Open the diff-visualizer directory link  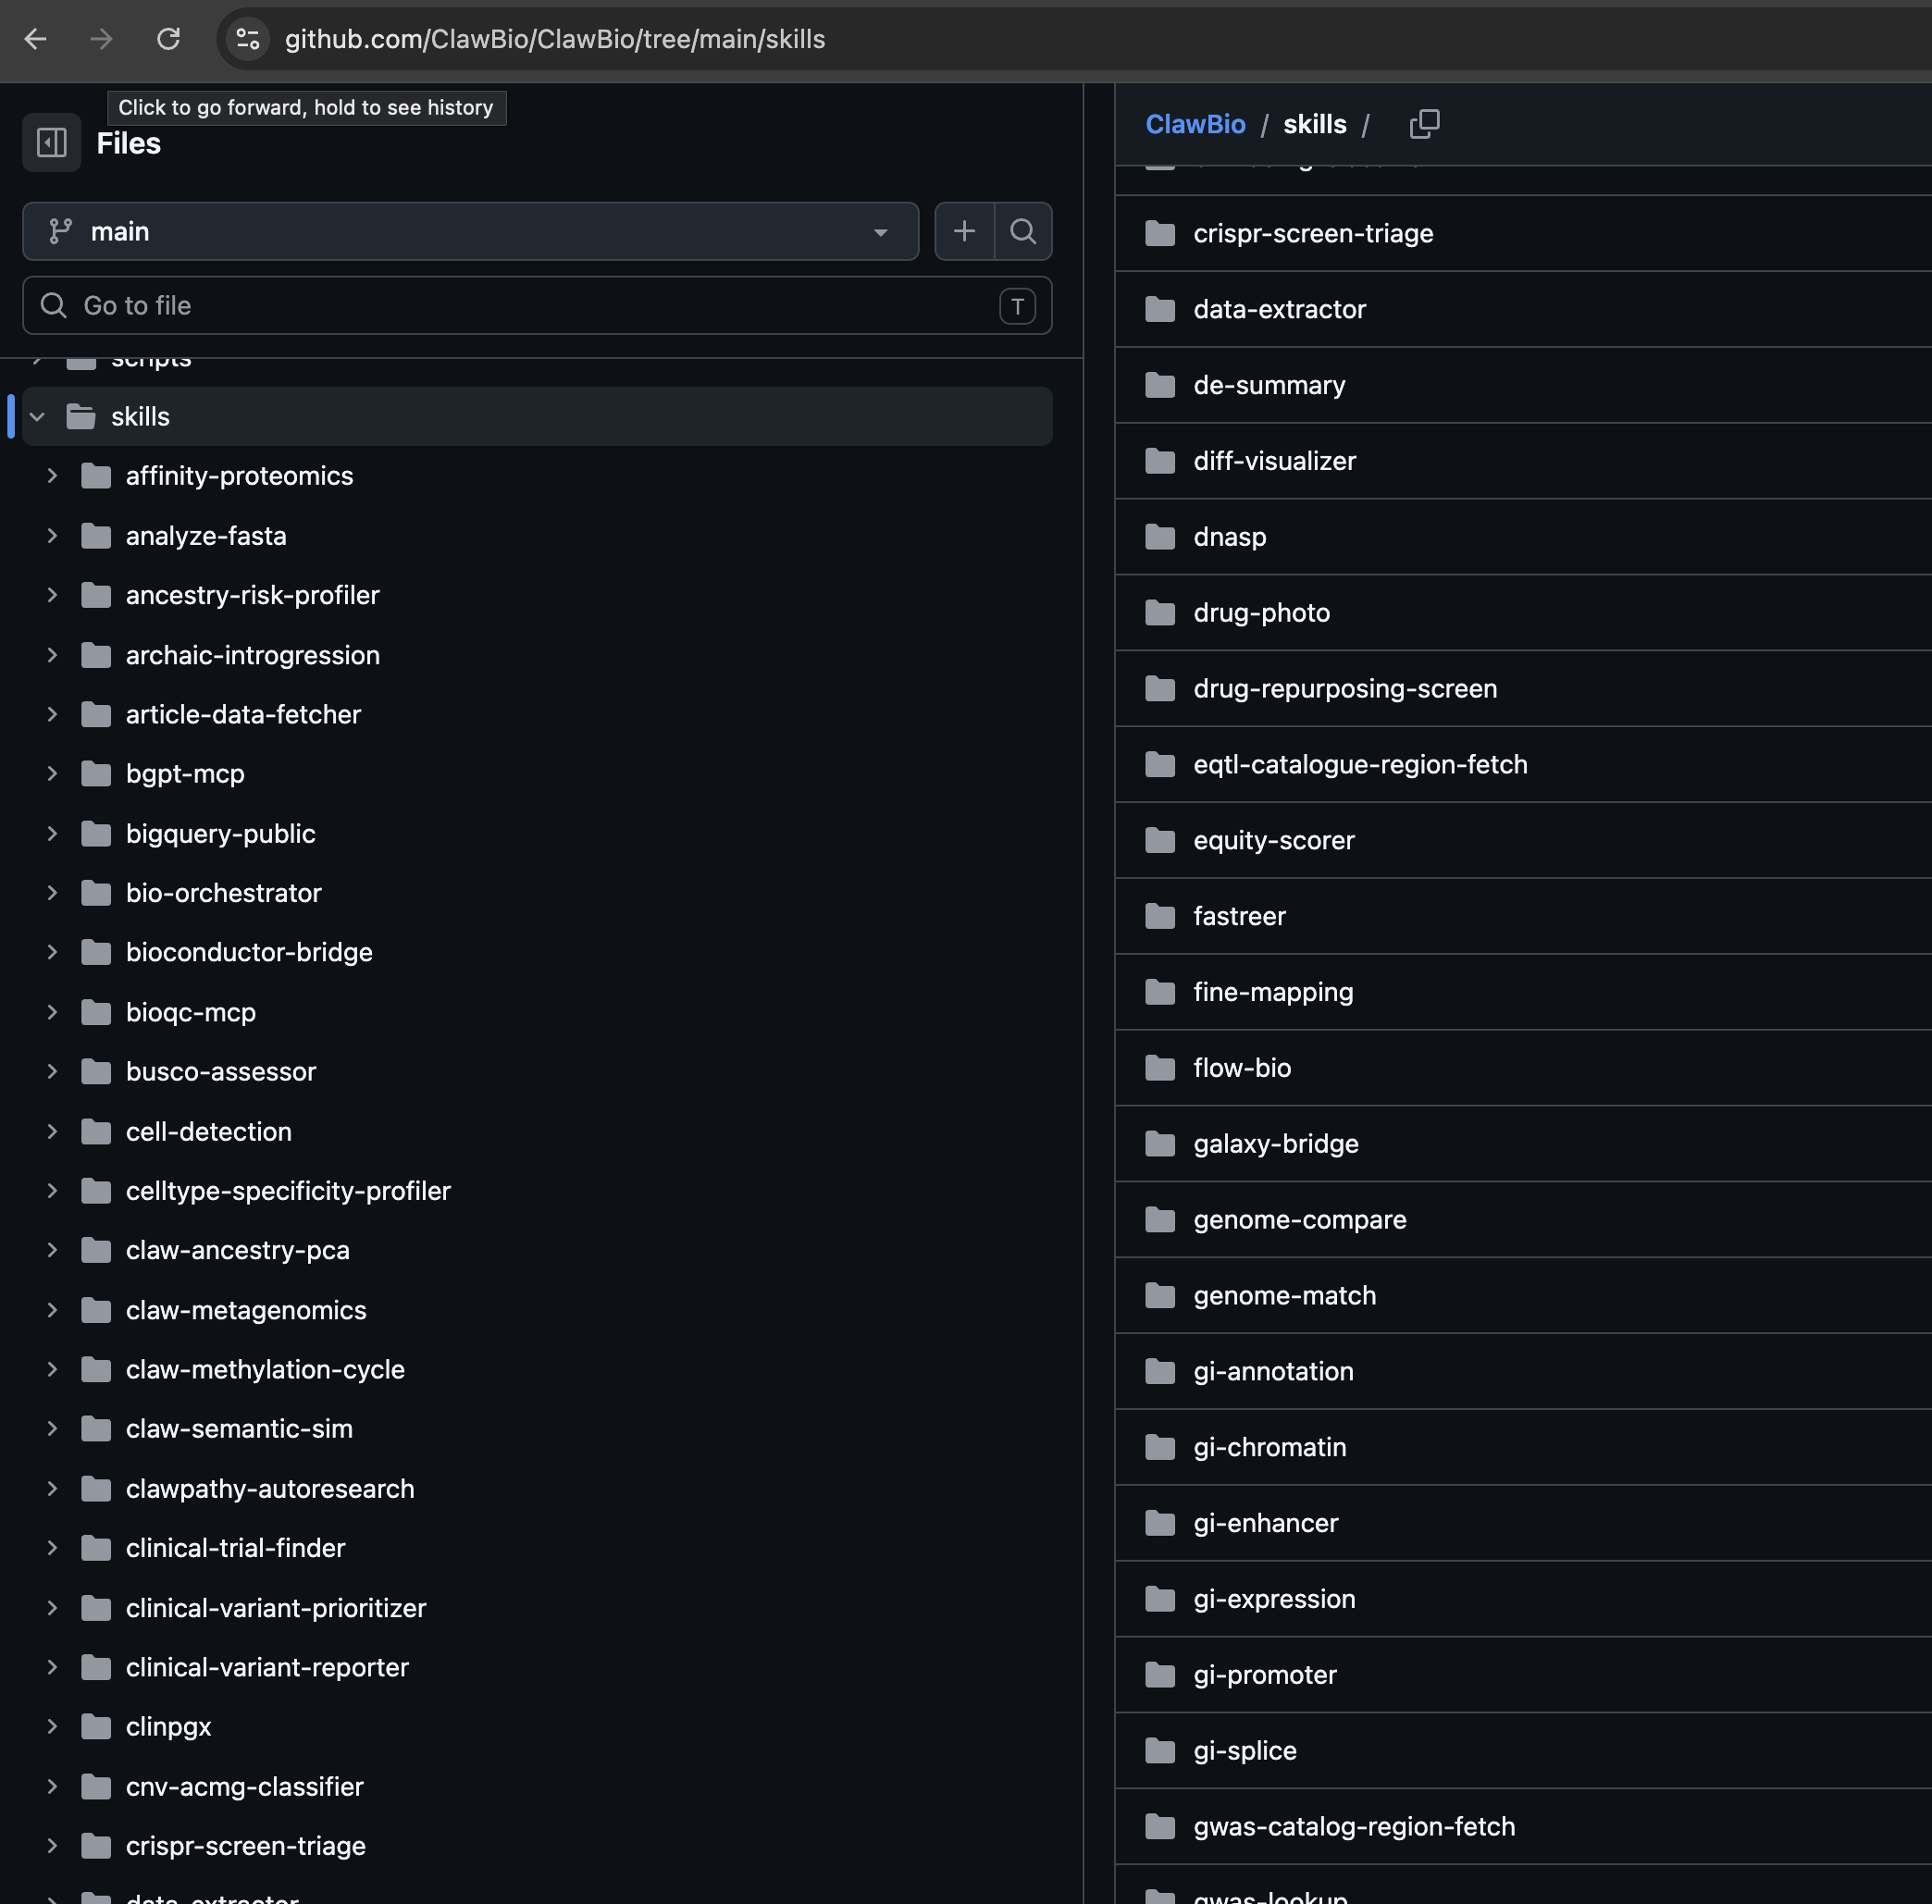click(x=1274, y=461)
